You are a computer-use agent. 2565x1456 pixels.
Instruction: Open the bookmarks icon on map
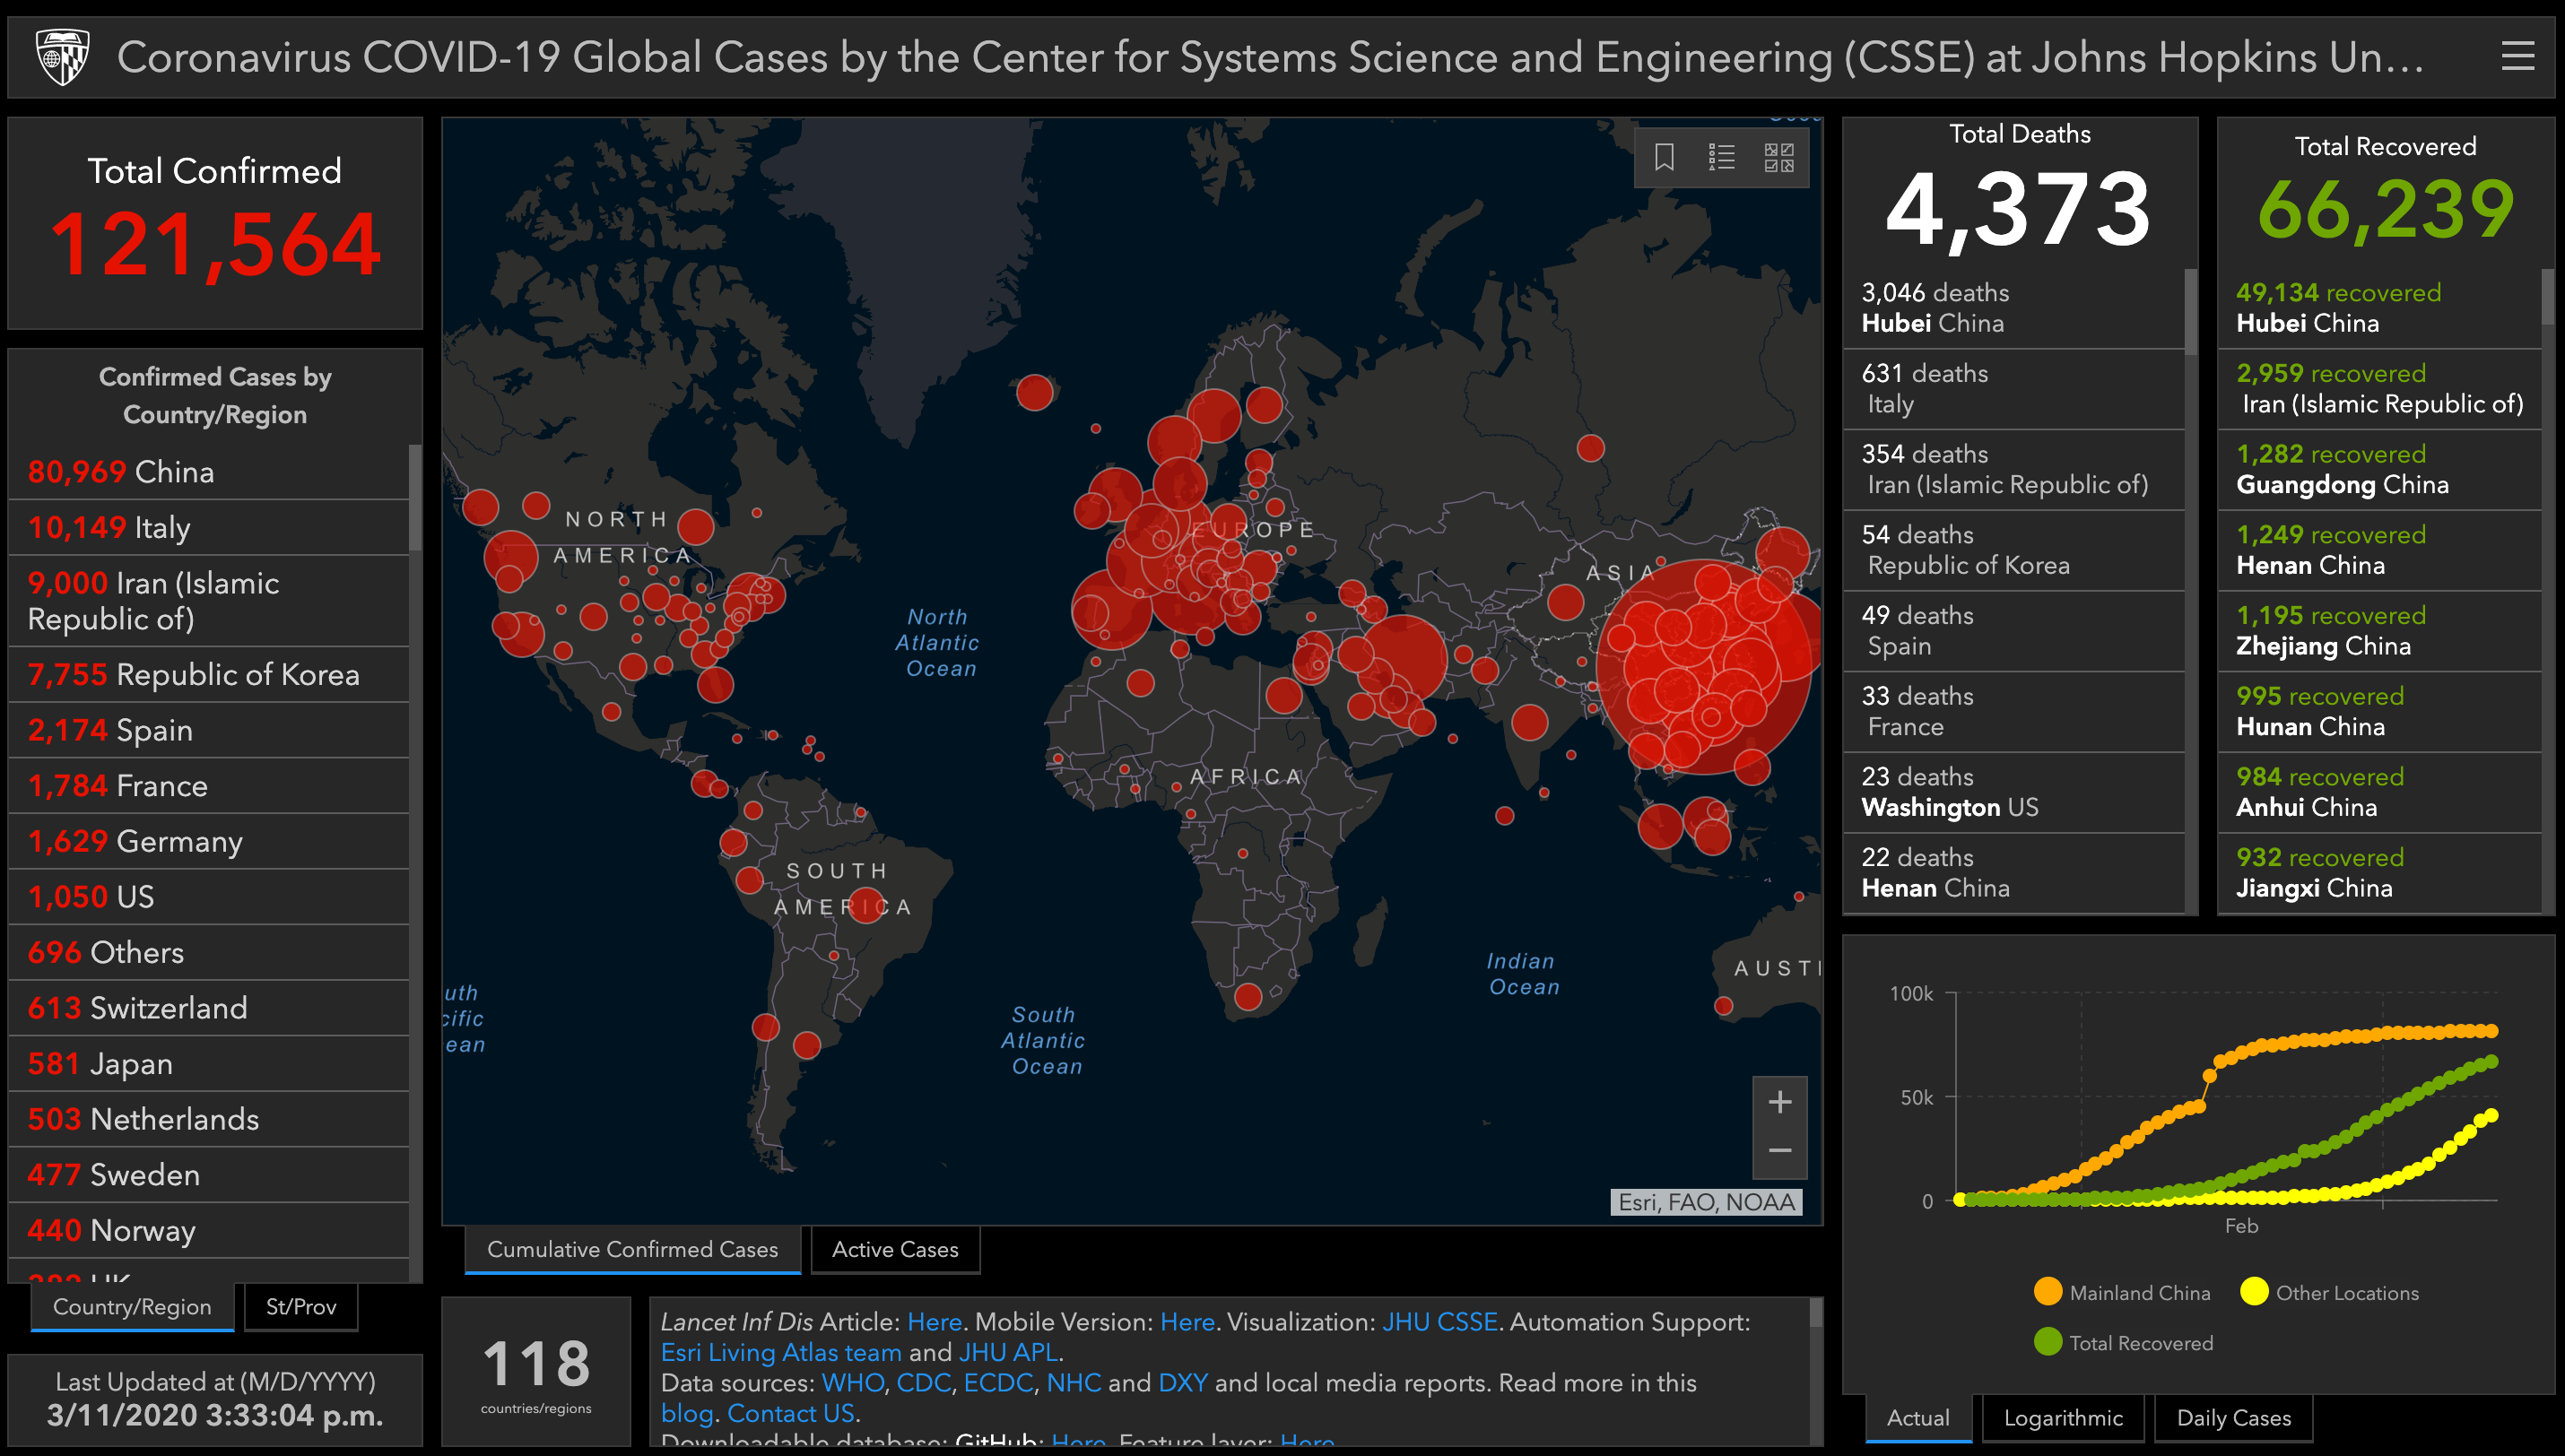[1664, 157]
